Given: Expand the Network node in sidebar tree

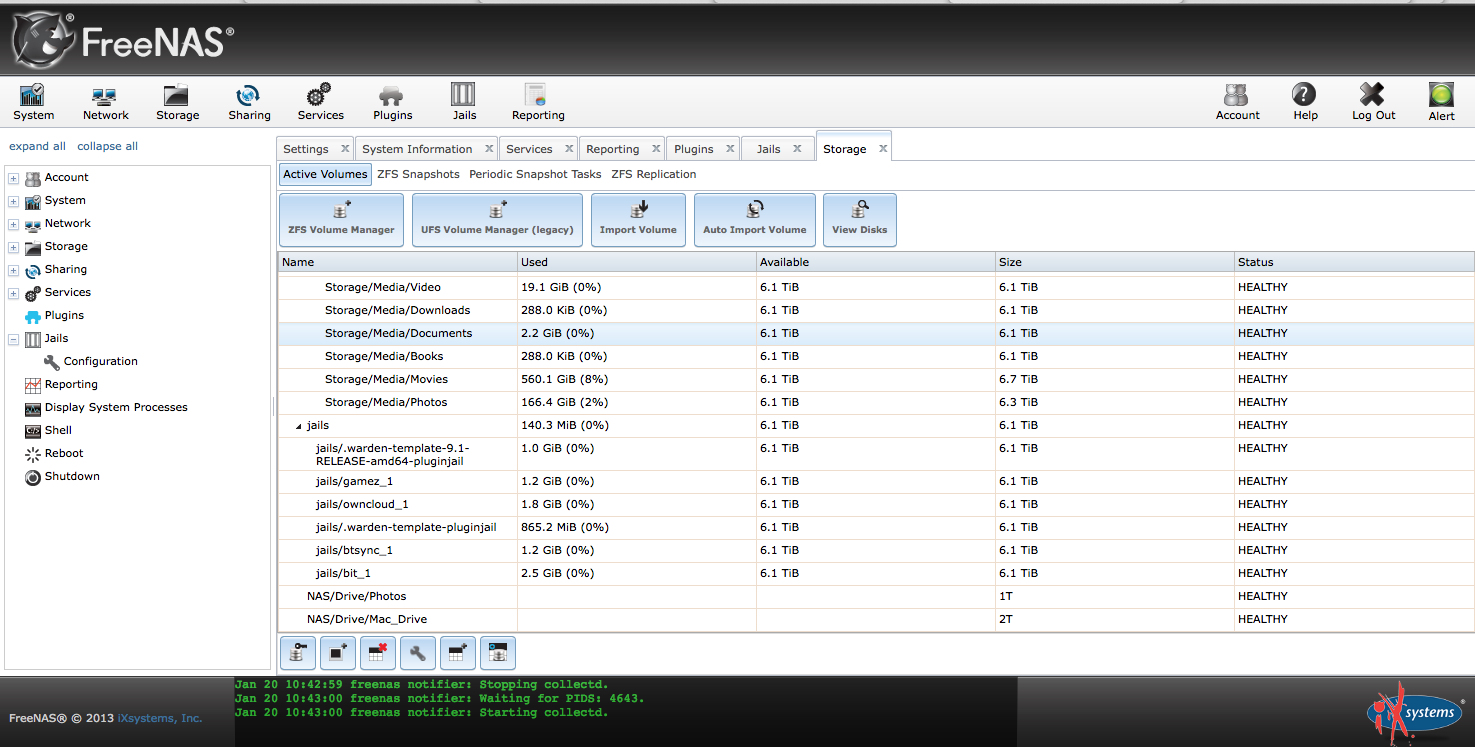Looking at the screenshot, I should (x=14, y=224).
